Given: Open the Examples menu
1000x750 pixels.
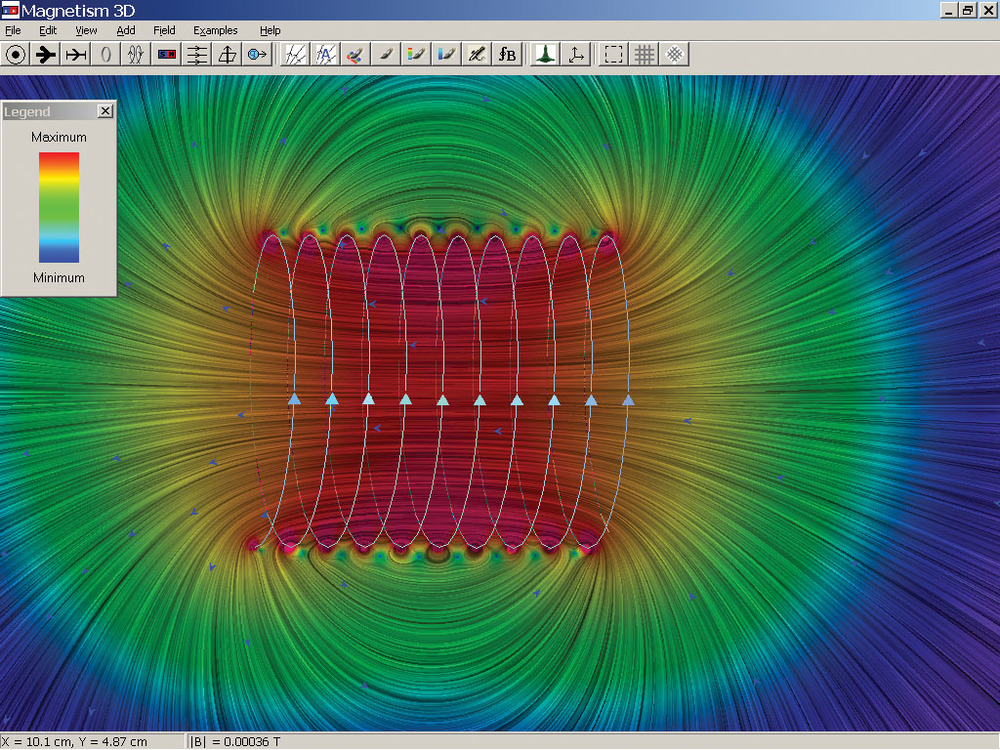Looking at the screenshot, I should [x=216, y=31].
